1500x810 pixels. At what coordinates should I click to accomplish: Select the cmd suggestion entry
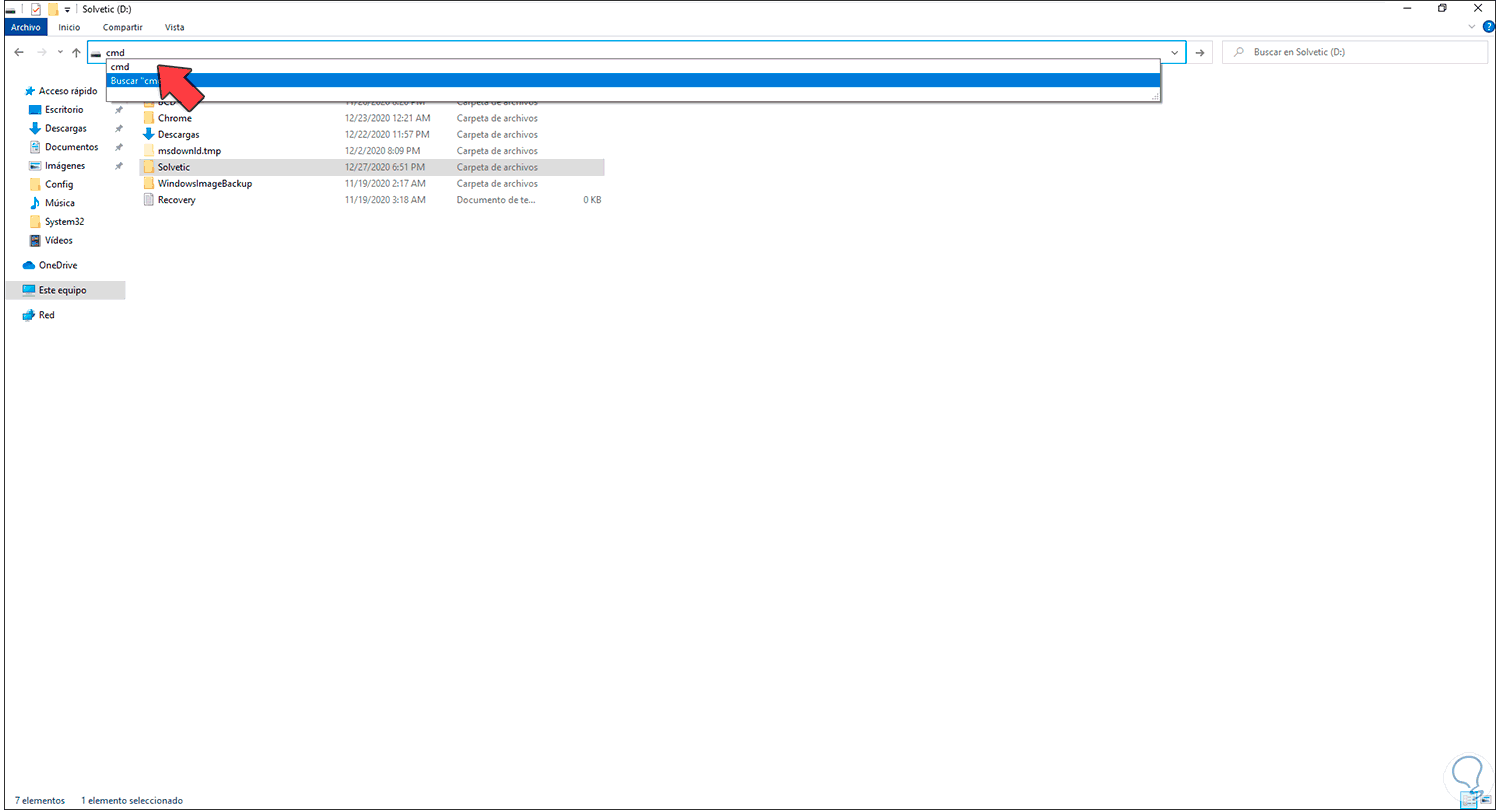tap(119, 66)
